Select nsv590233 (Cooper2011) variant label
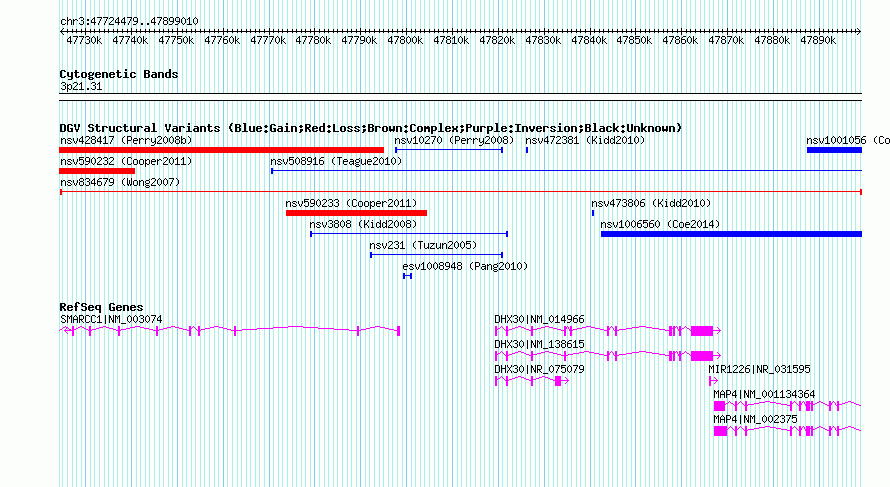Image resolution: width=890 pixels, height=487 pixels. coord(351,203)
